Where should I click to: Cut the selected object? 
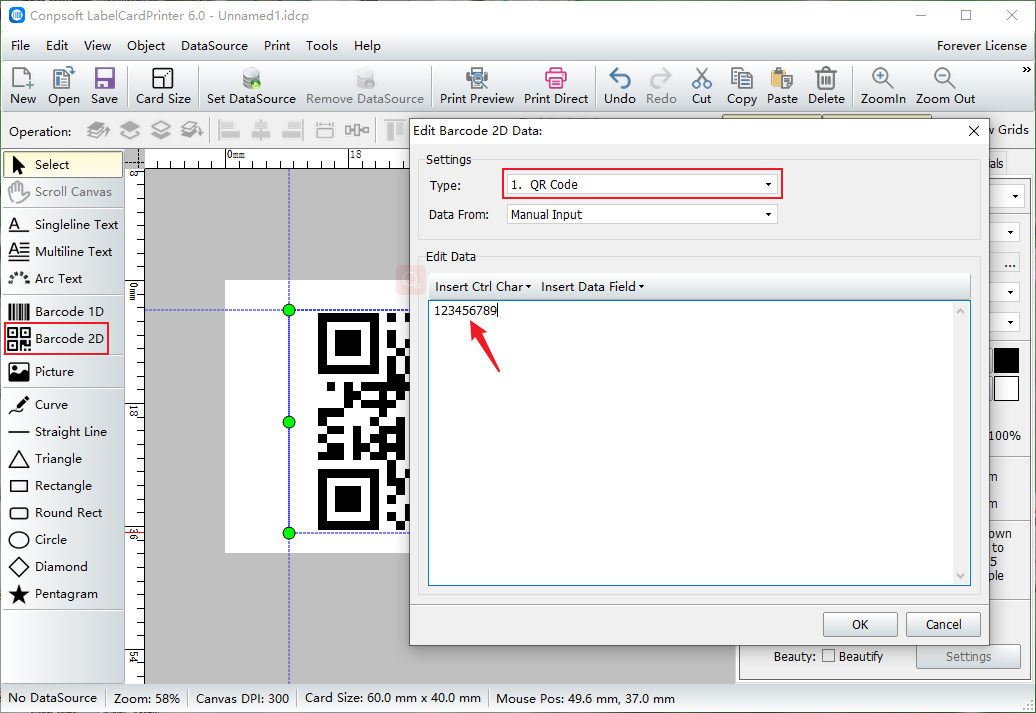702,86
